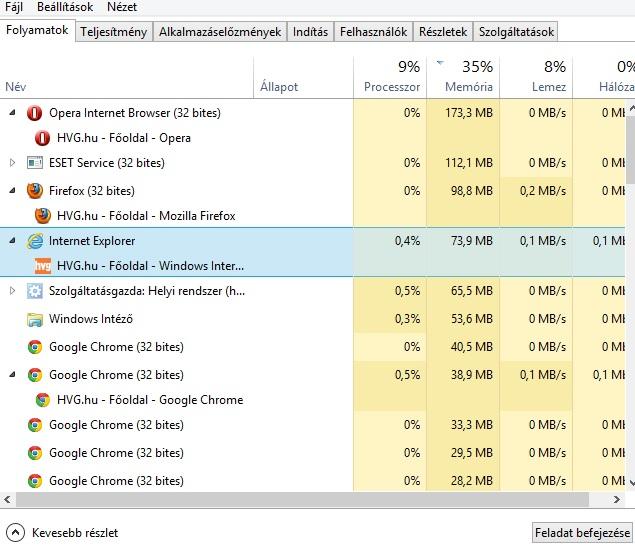Click the Chrome icon in the 28,2 MB row
635x556 pixels.
point(35,481)
